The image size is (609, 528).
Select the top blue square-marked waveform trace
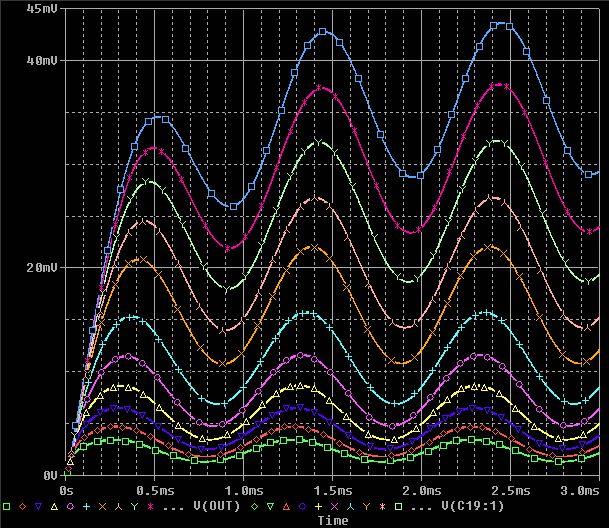(x=323, y=32)
